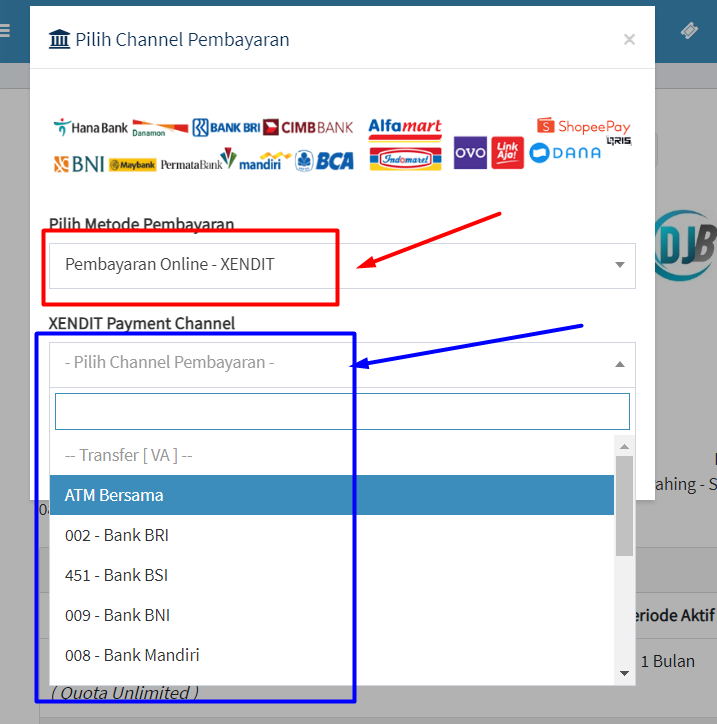Click the BCA logo
The height and width of the screenshot is (724, 717).
click(325, 161)
